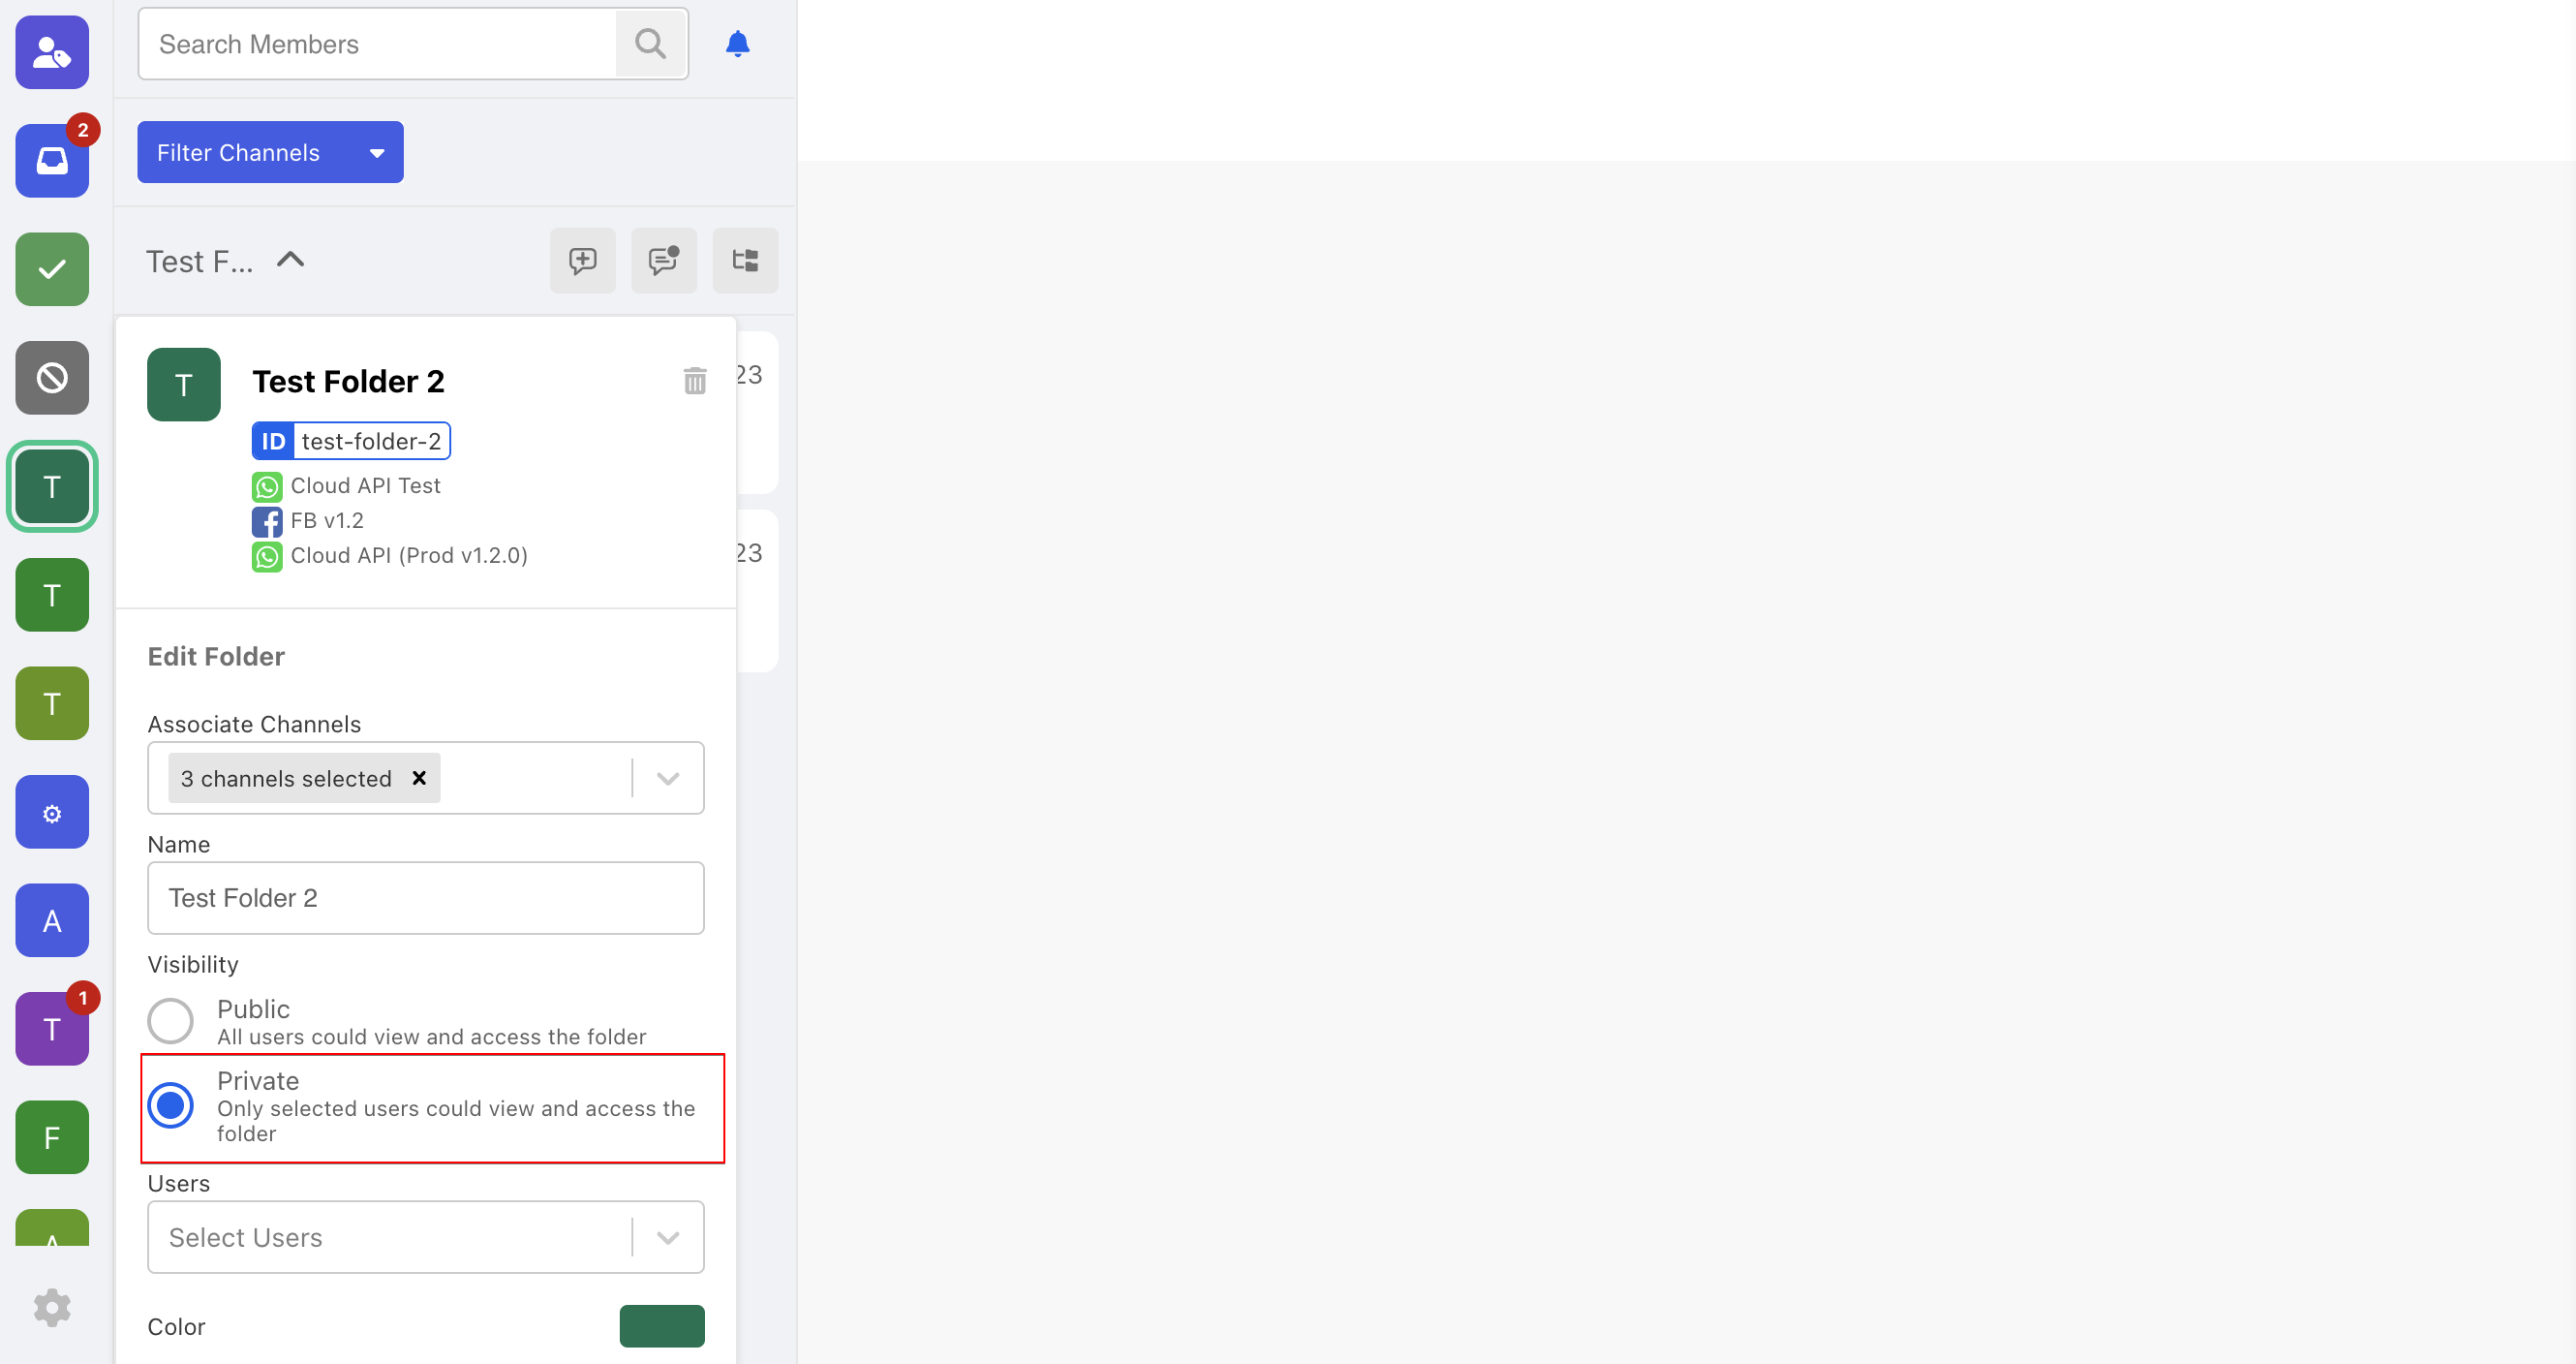Click the search magnifier icon
Viewport: 2576px width, 1364px height.
[x=650, y=44]
